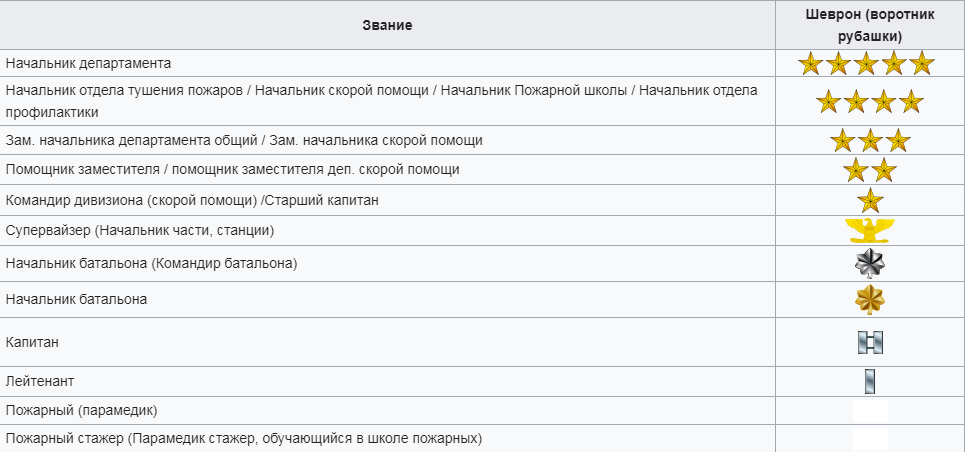Viewport: 965px width, 452px height.
Task: Click the four gold stars chevron
Action: pyautogui.click(x=869, y=102)
